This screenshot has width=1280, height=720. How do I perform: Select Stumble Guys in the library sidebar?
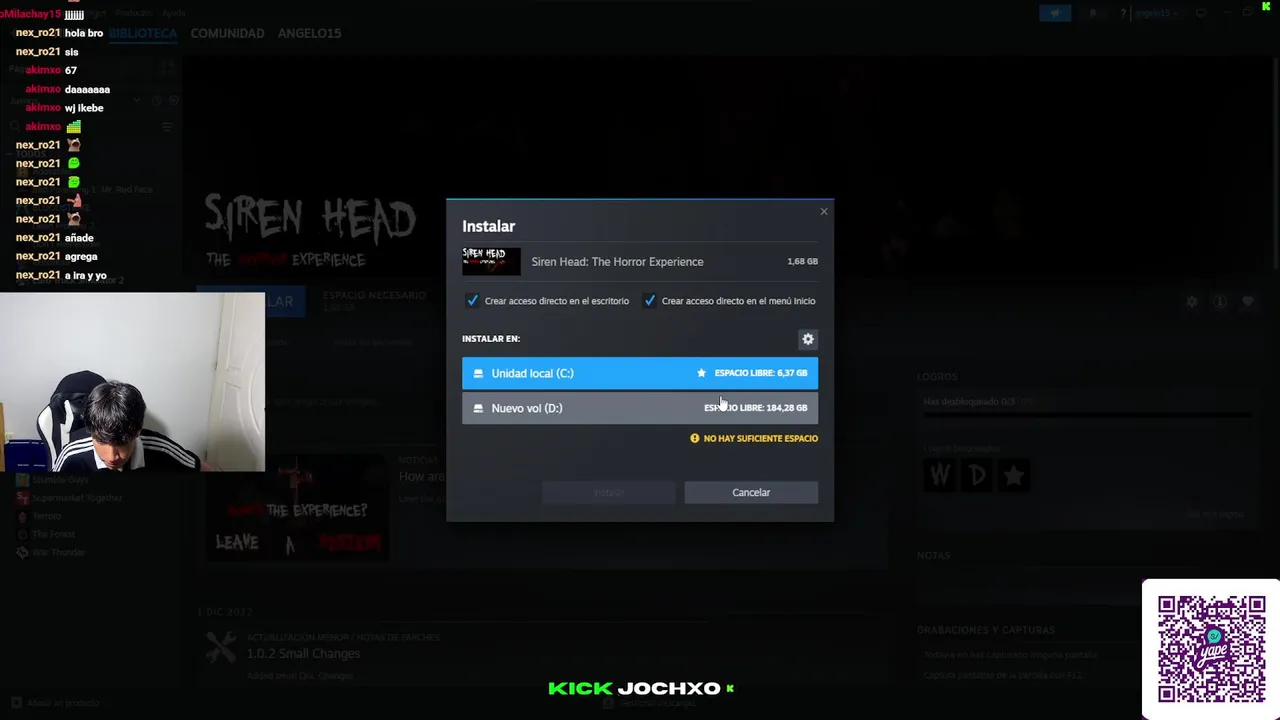click(59, 479)
